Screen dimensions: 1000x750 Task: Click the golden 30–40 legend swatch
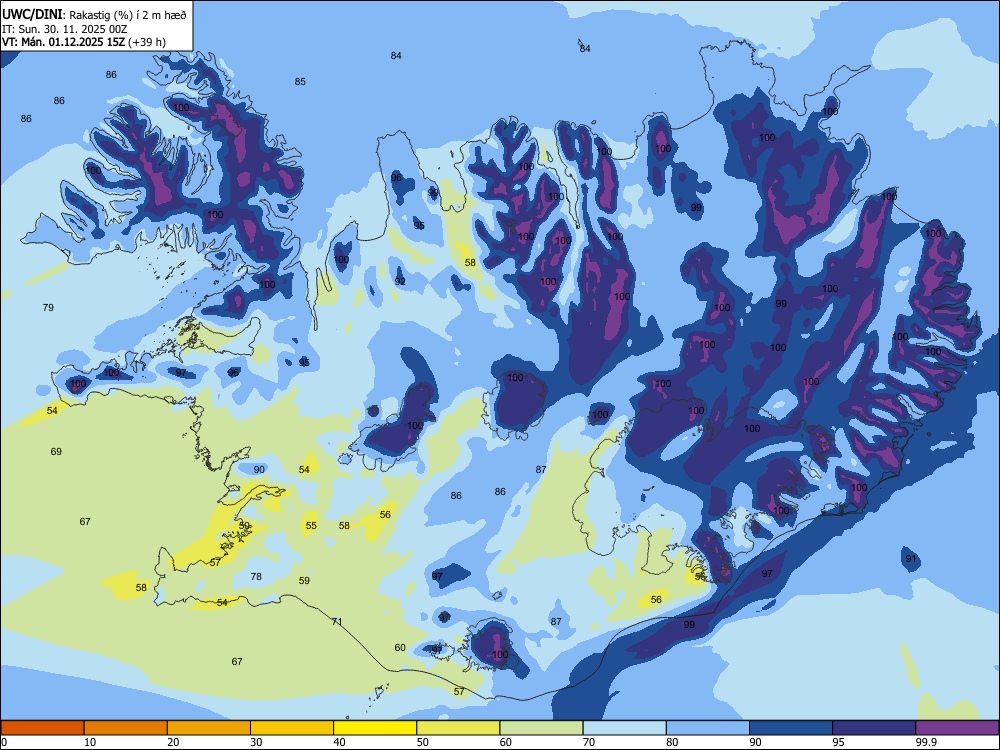[x=292, y=728]
